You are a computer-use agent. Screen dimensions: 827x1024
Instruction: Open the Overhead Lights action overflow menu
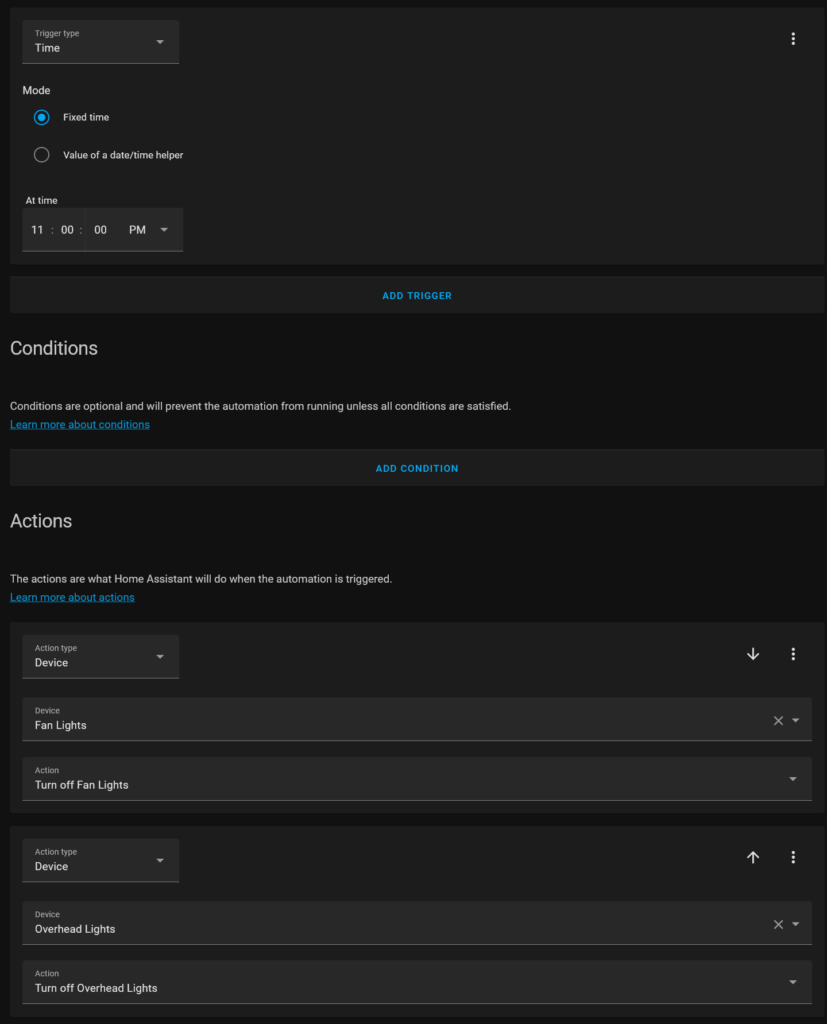(x=793, y=857)
